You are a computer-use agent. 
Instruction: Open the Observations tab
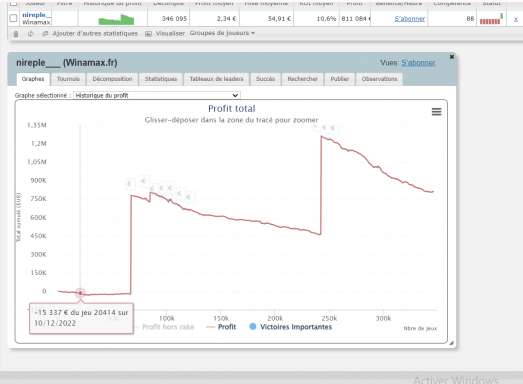tap(379, 79)
